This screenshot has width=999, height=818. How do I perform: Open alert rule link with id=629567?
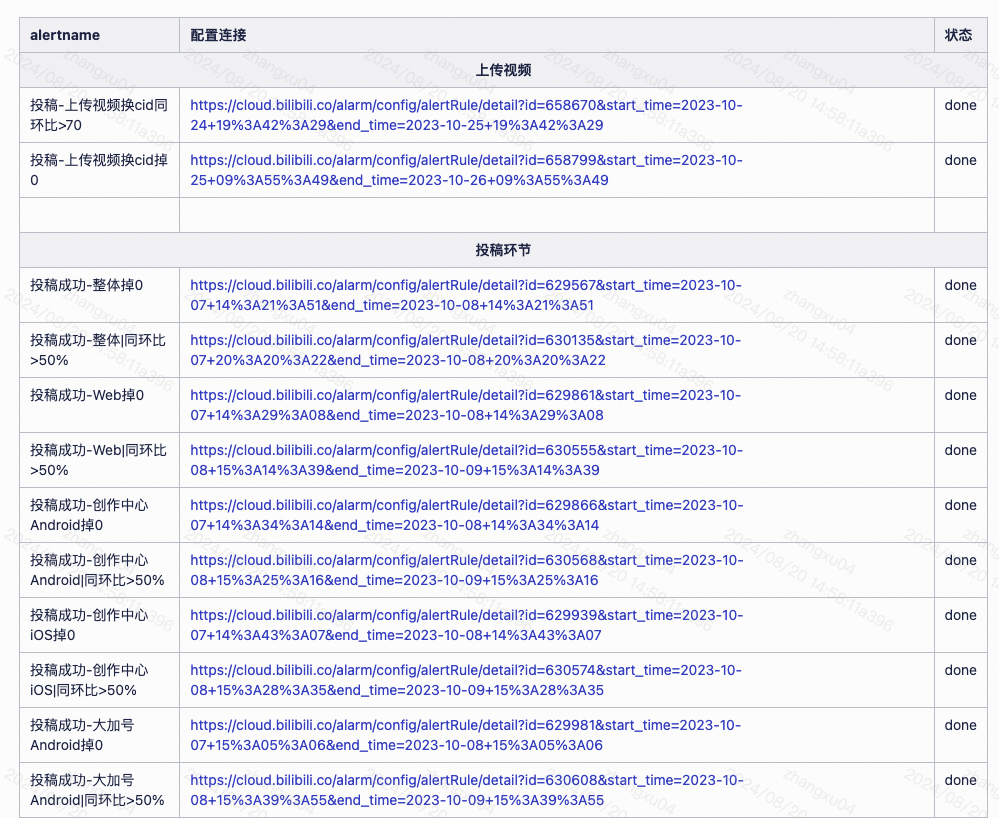click(466, 295)
